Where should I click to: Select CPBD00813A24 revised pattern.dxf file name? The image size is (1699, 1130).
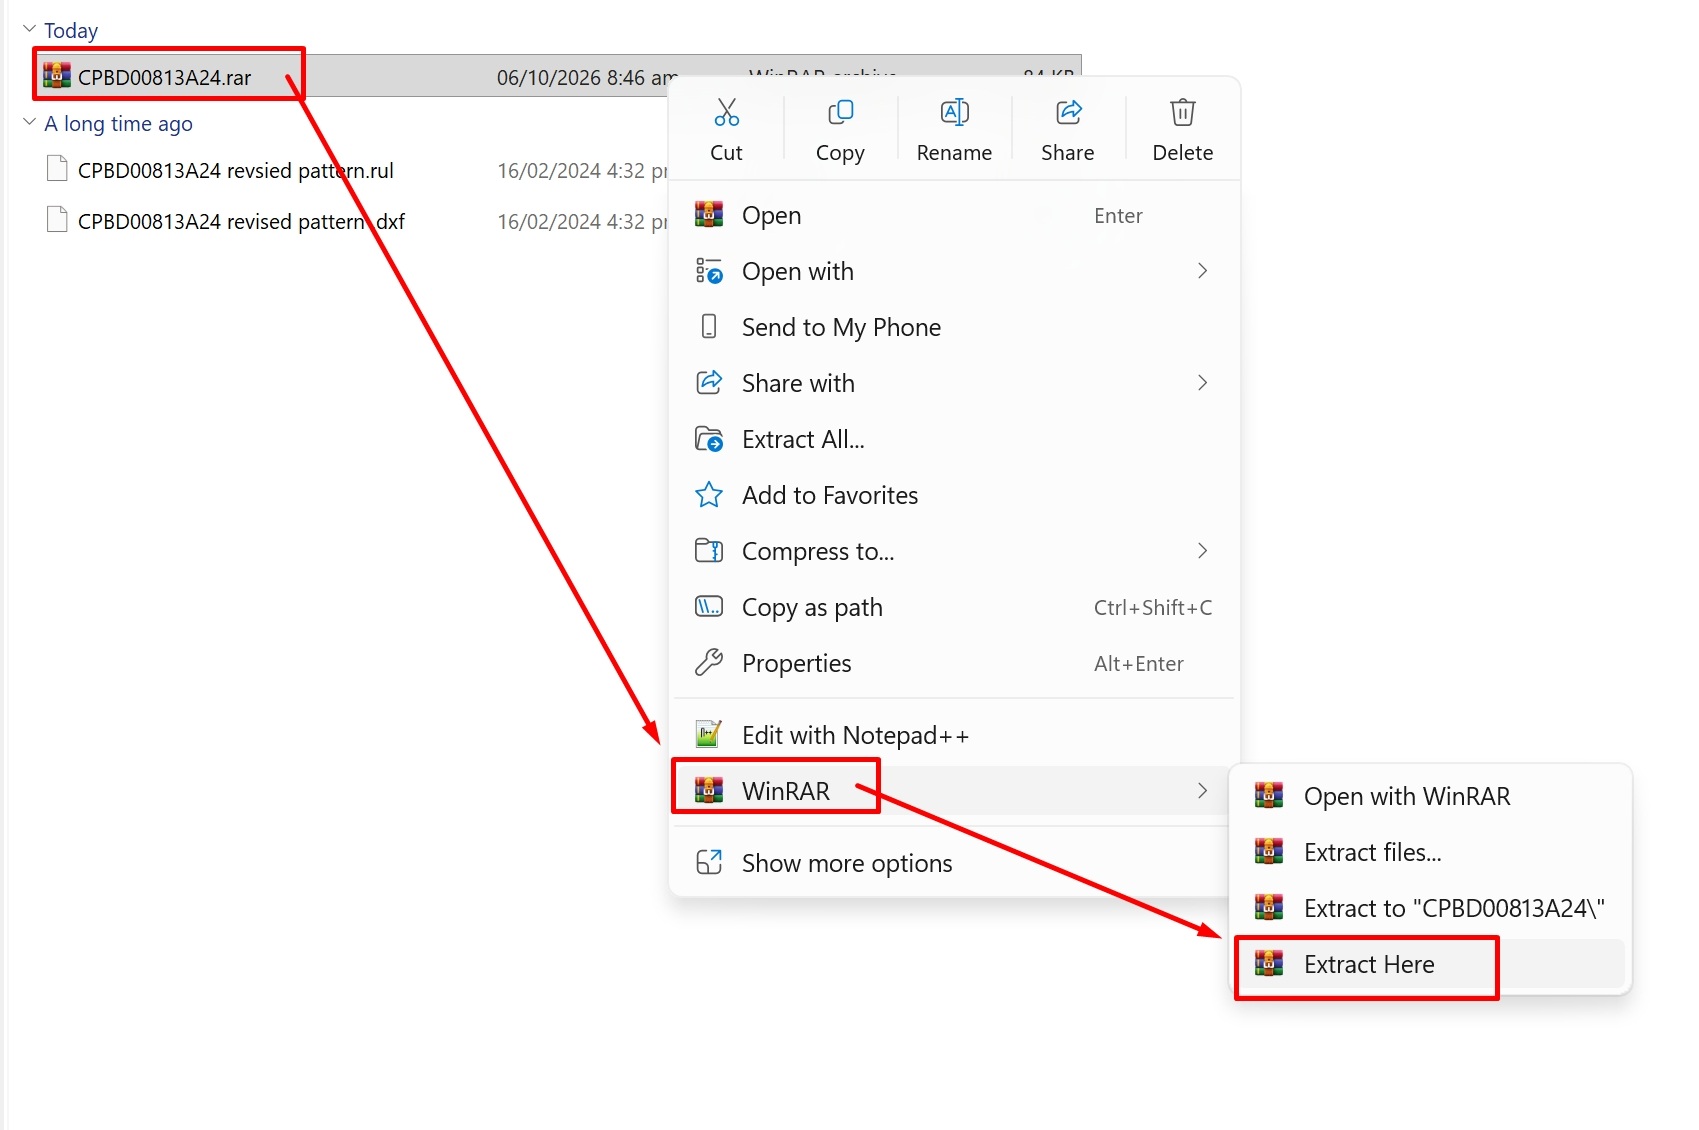(x=241, y=221)
